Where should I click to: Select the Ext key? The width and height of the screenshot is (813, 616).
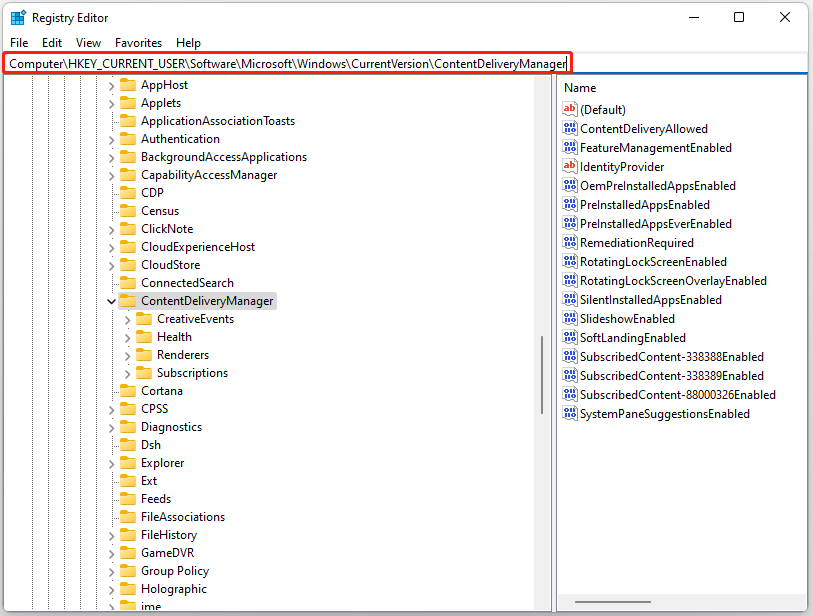coord(149,481)
